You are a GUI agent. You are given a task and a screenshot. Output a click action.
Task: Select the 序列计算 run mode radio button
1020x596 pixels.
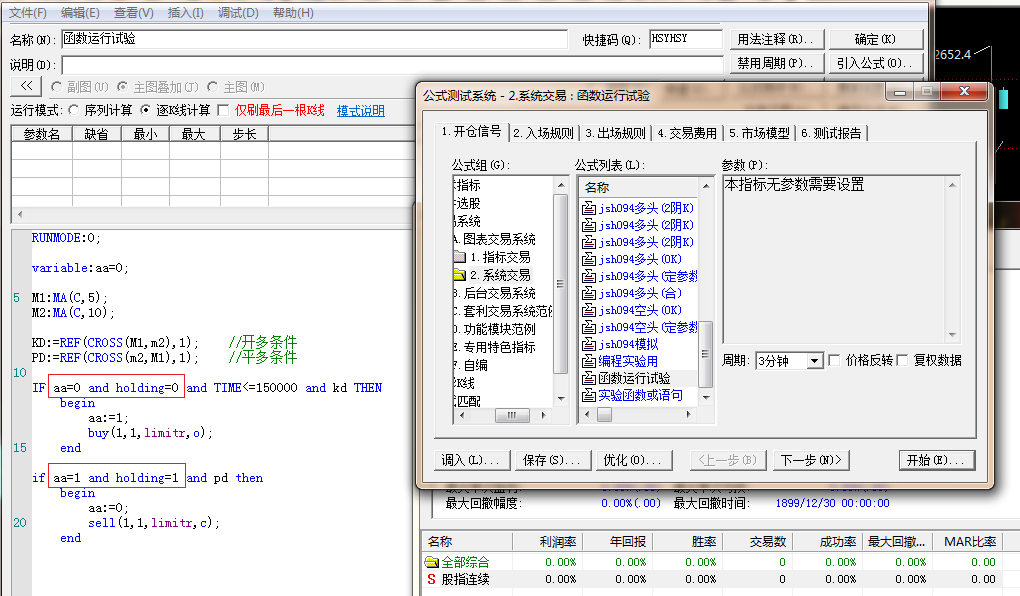point(74,110)
